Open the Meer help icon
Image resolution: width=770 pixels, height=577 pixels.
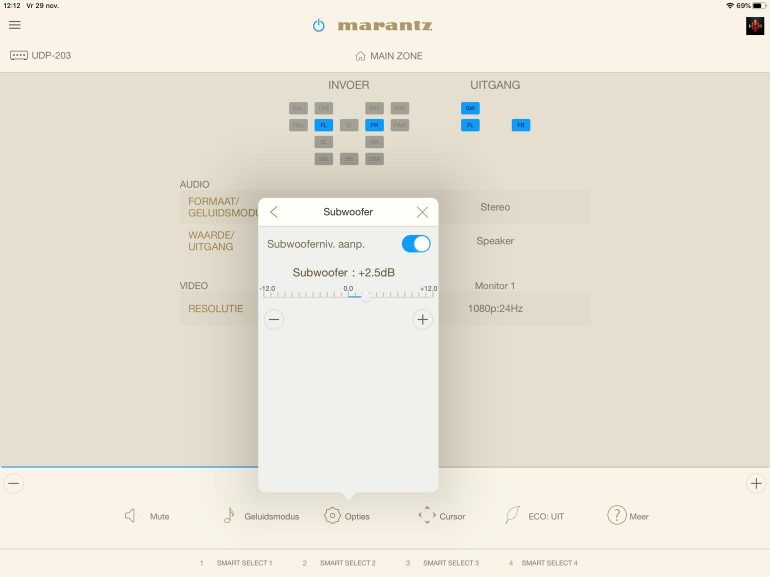pyautogui.click(x=617, y=515)
